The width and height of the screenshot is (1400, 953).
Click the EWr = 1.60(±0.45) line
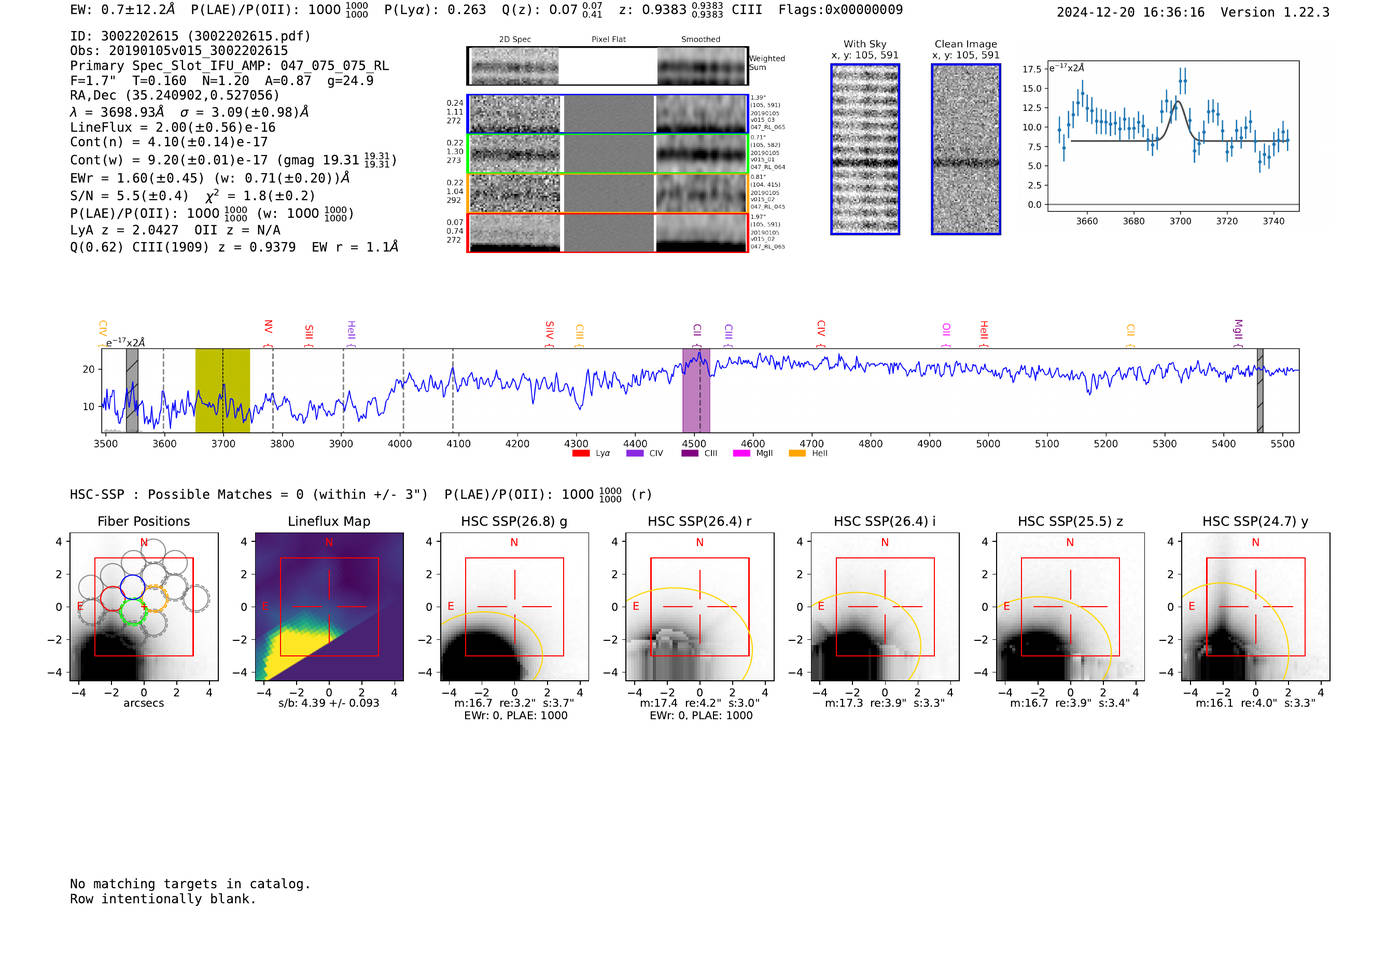click(210, 178)
